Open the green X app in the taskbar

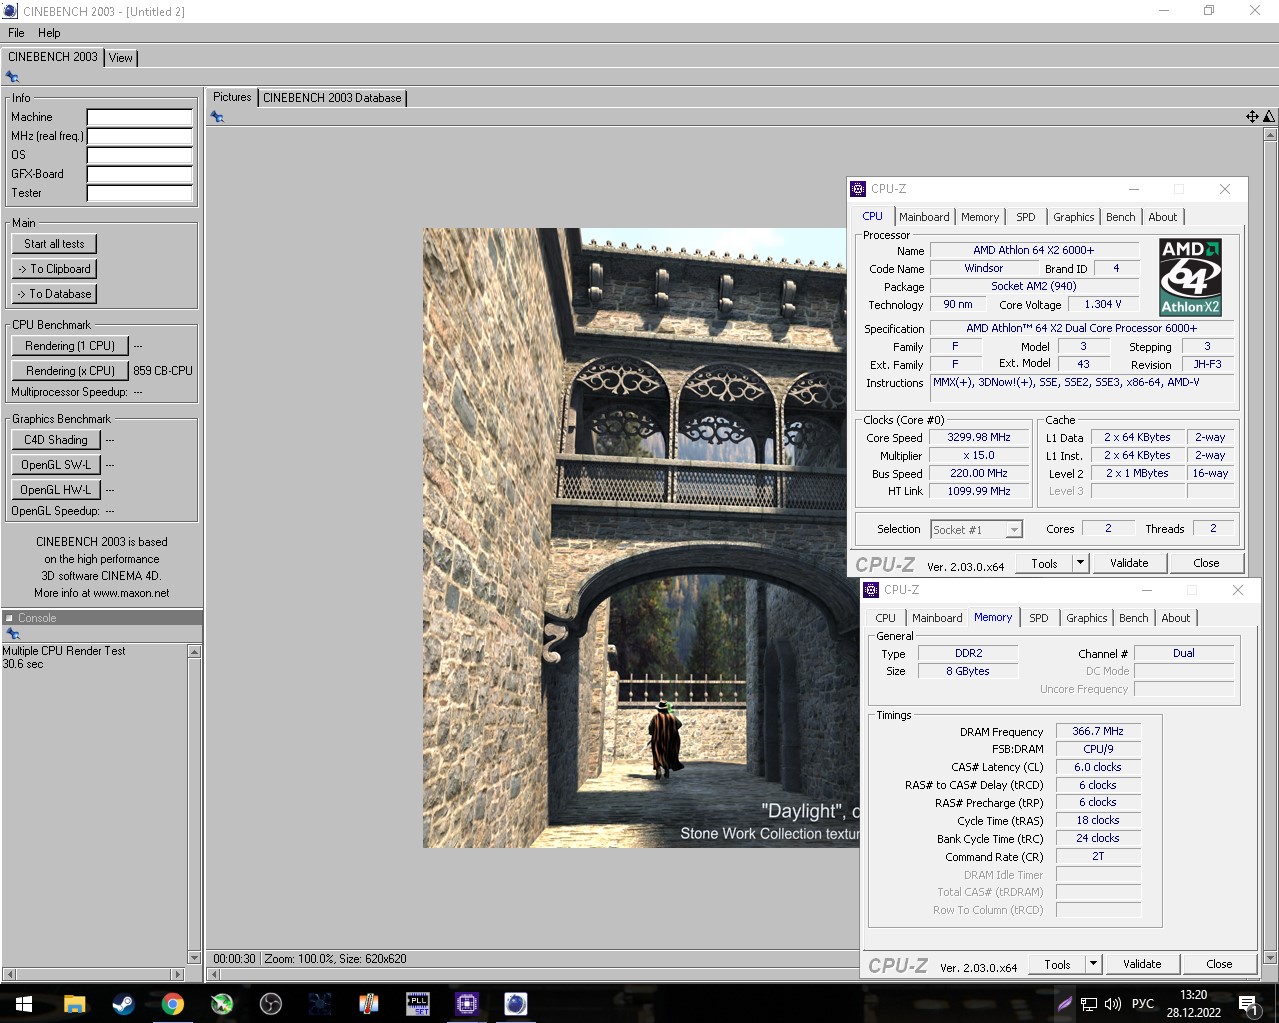221,1004
